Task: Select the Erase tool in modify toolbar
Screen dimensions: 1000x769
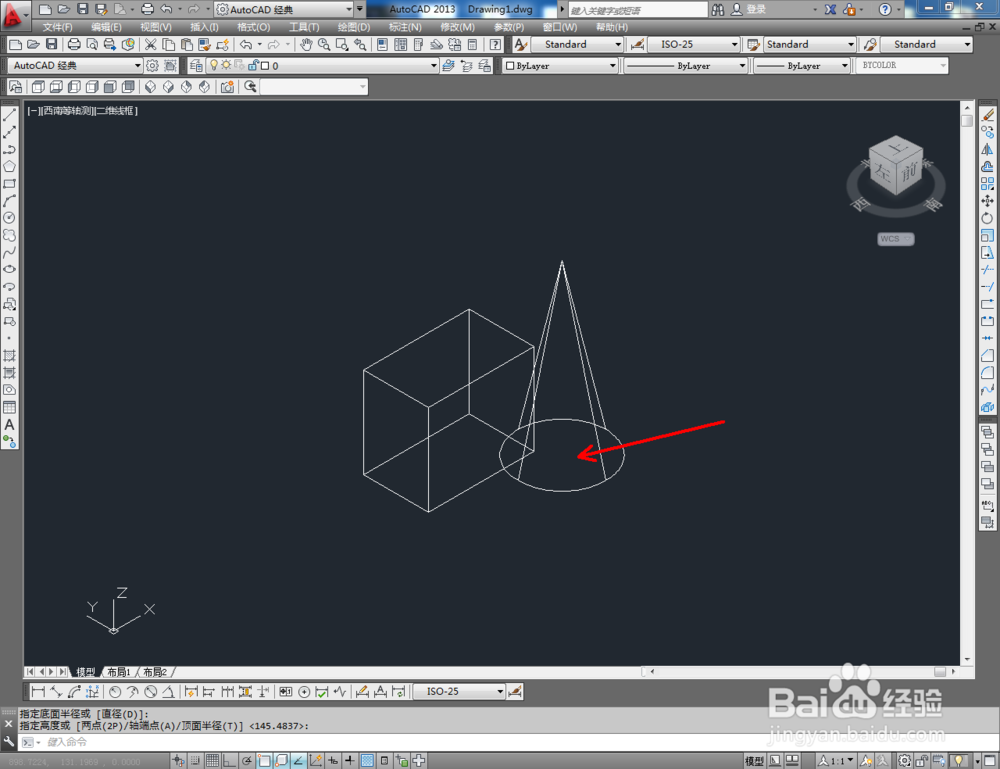Action: pos(987,115)
